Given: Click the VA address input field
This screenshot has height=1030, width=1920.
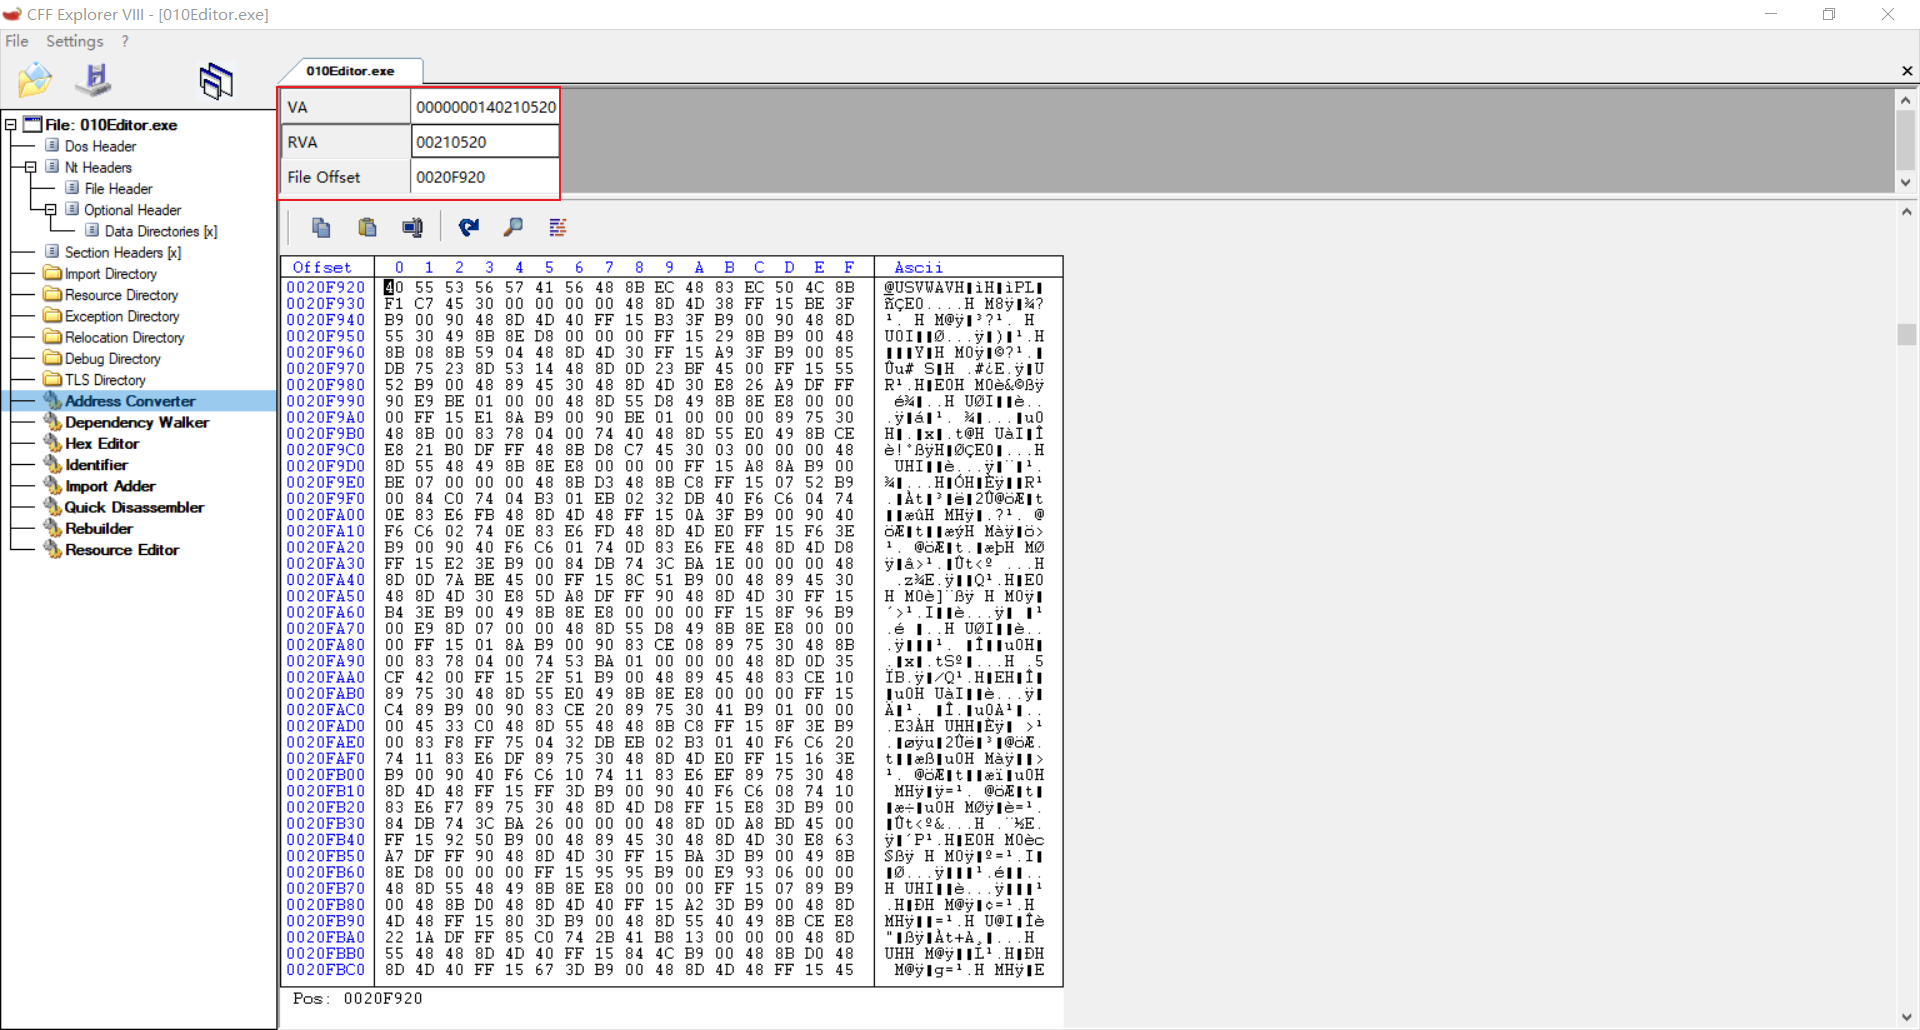Looking at the screenshot, I should point(485,107).
